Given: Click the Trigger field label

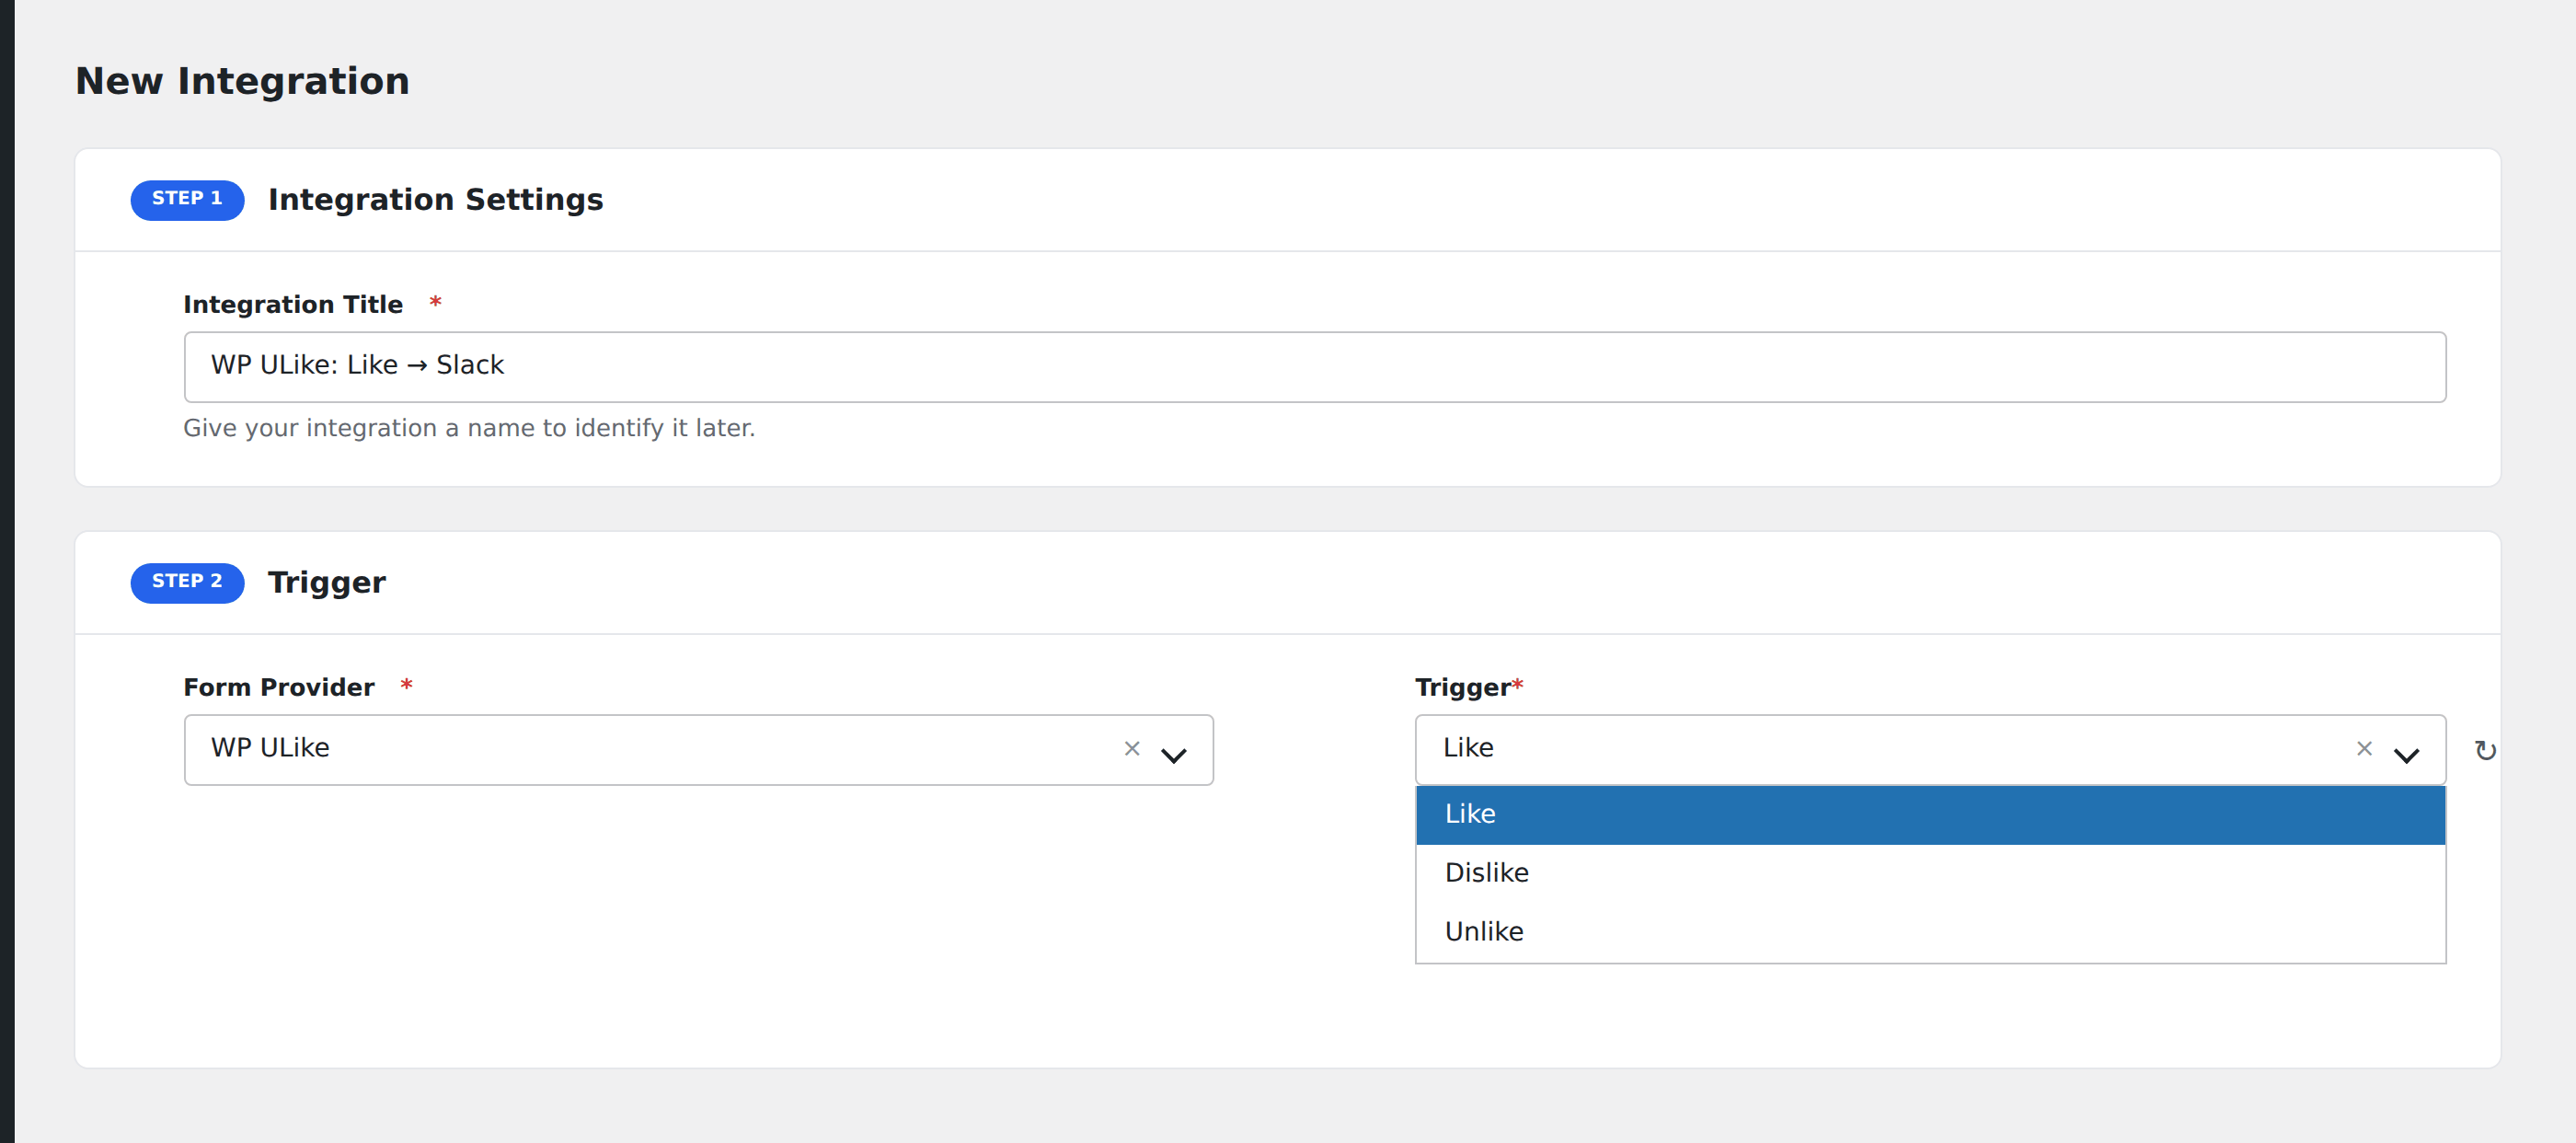Looking at the screenshot, I should [1462, 688].
